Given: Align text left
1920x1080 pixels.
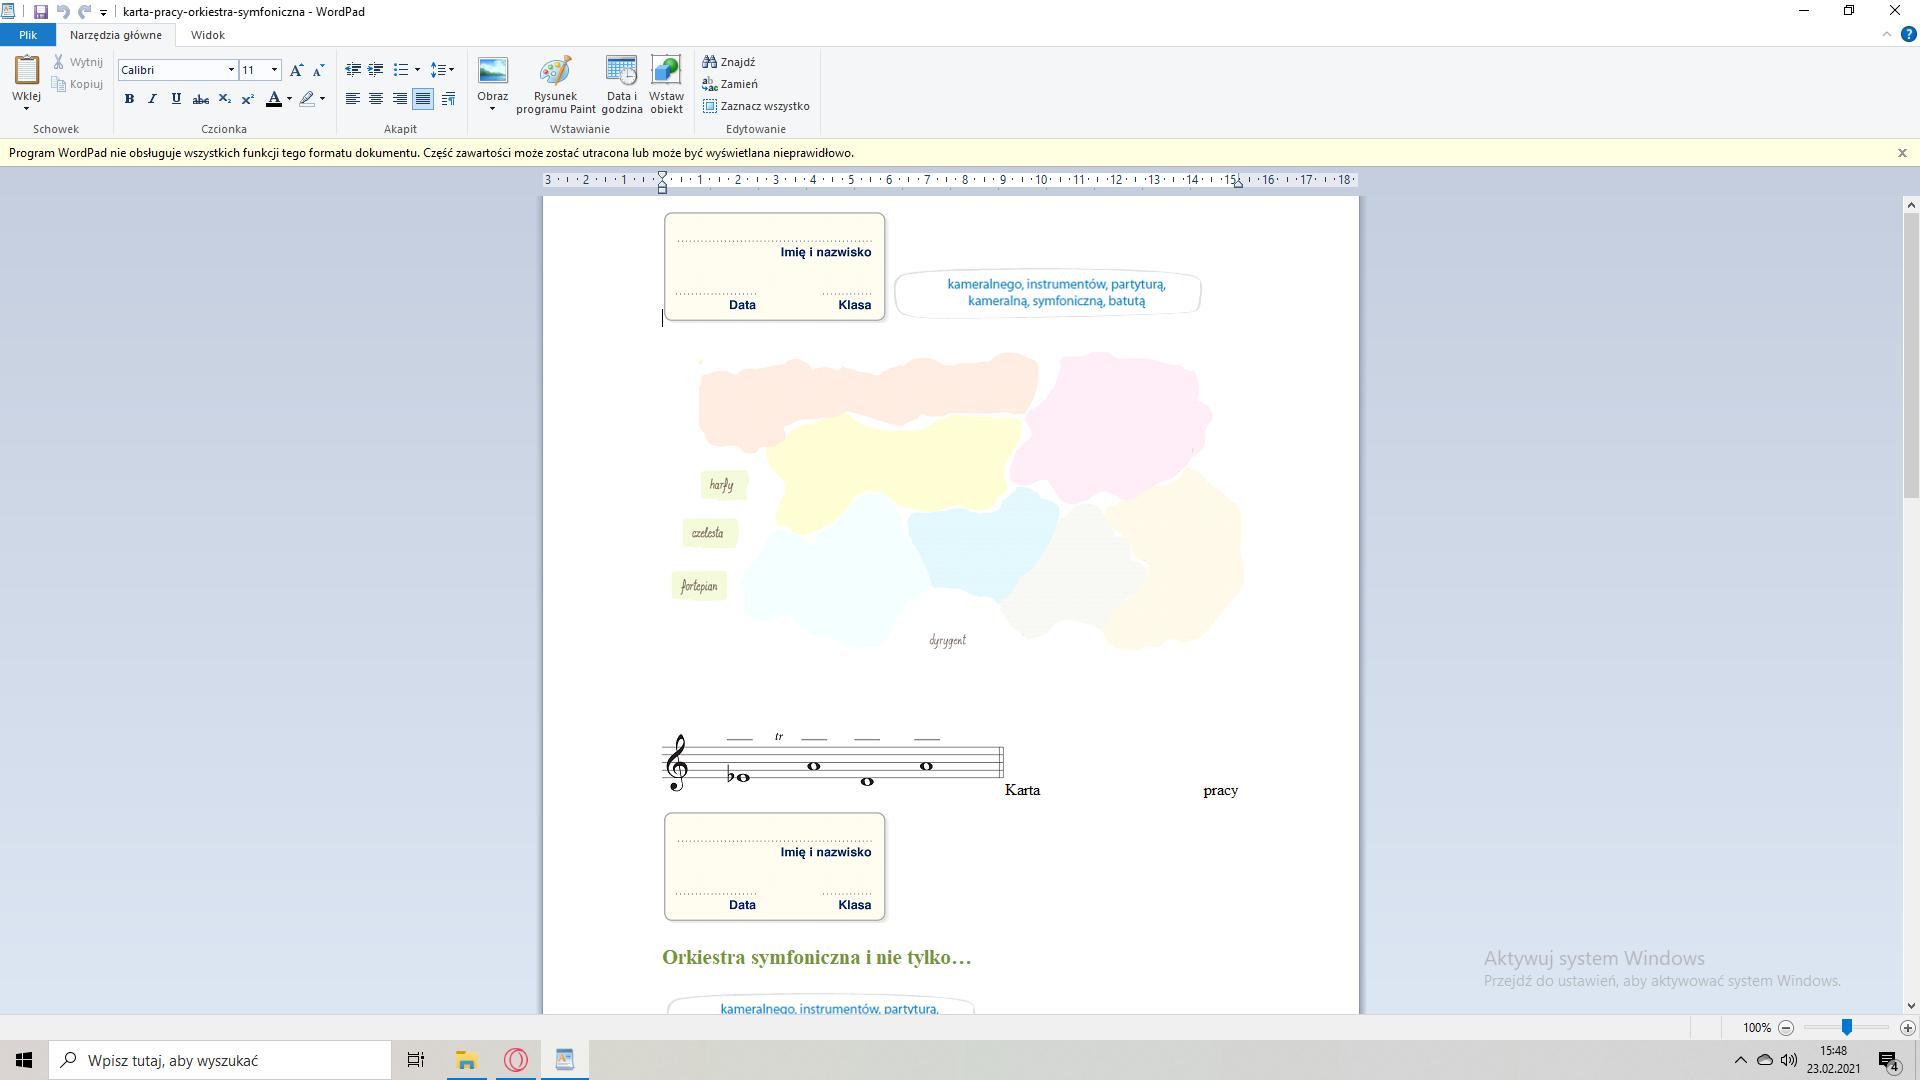Looking at the screenshot, I should 353,98.
